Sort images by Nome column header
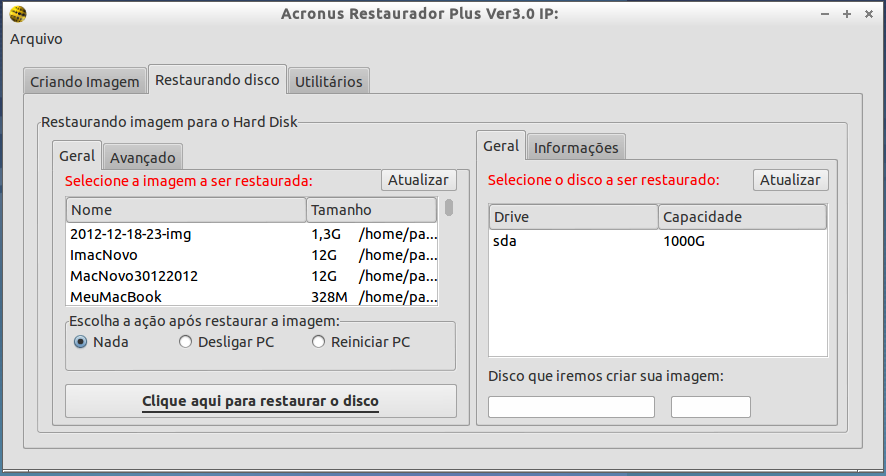The width and height of the screenshot is (886, 476). click(x=186, y=210)
